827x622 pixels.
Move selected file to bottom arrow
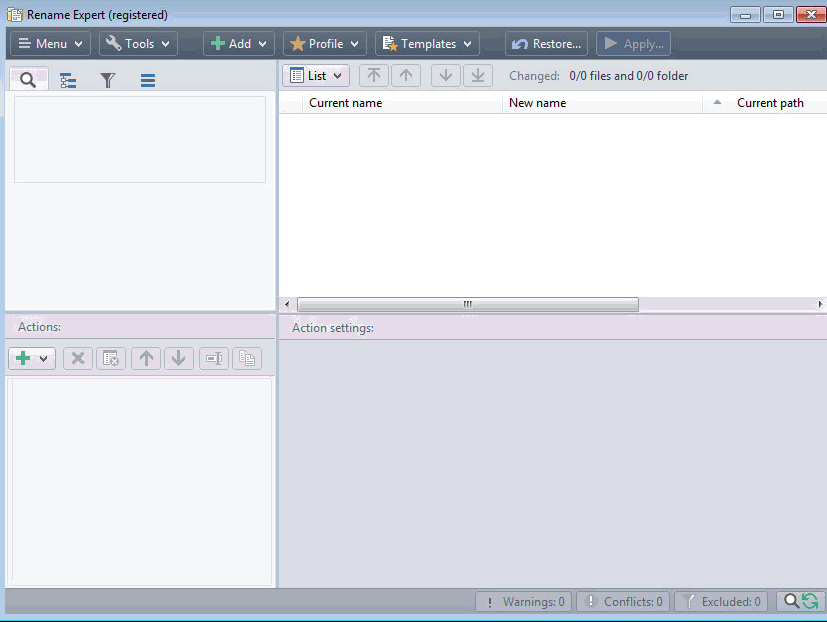(478, 75)
